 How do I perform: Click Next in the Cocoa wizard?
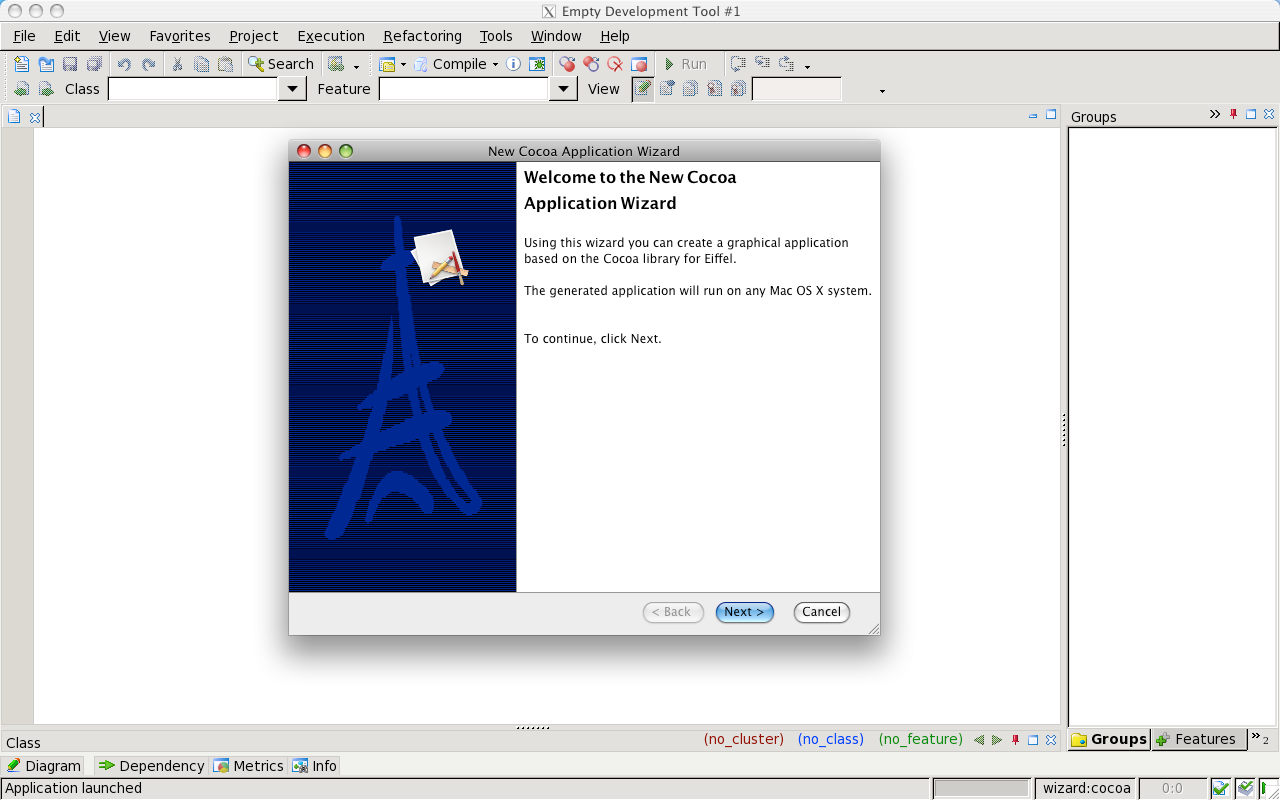pyautogui.click(x=745, y=612)
